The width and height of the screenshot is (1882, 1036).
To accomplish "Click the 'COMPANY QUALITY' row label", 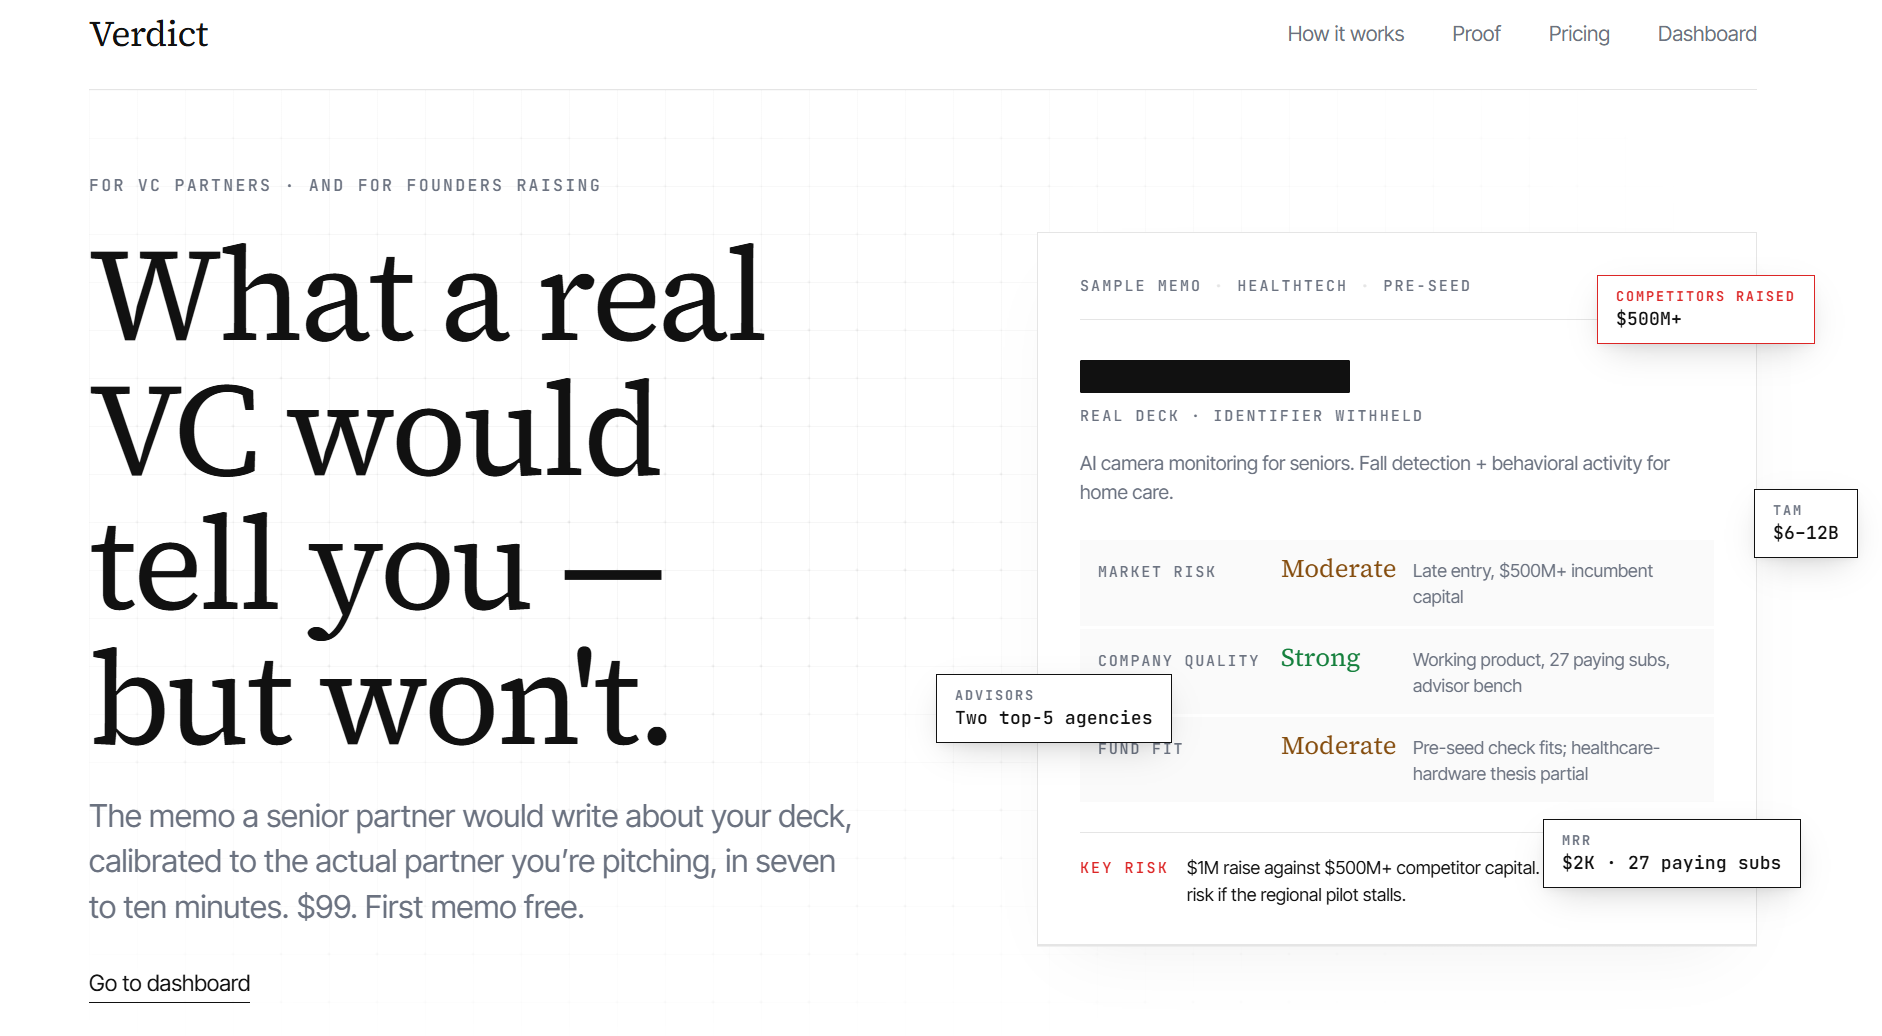I will (x=1178, y=661).
